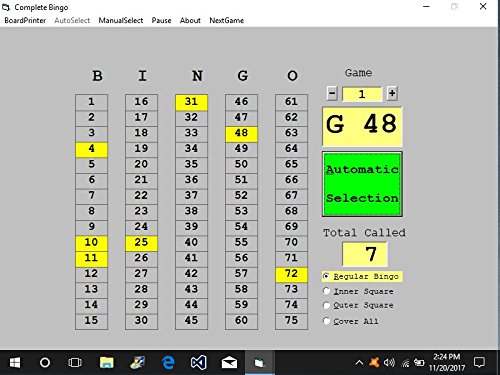This screenshot has width=500, height=375.
Task: Open Cortana search circle in taskbar
Action: [x=45, y=363]
